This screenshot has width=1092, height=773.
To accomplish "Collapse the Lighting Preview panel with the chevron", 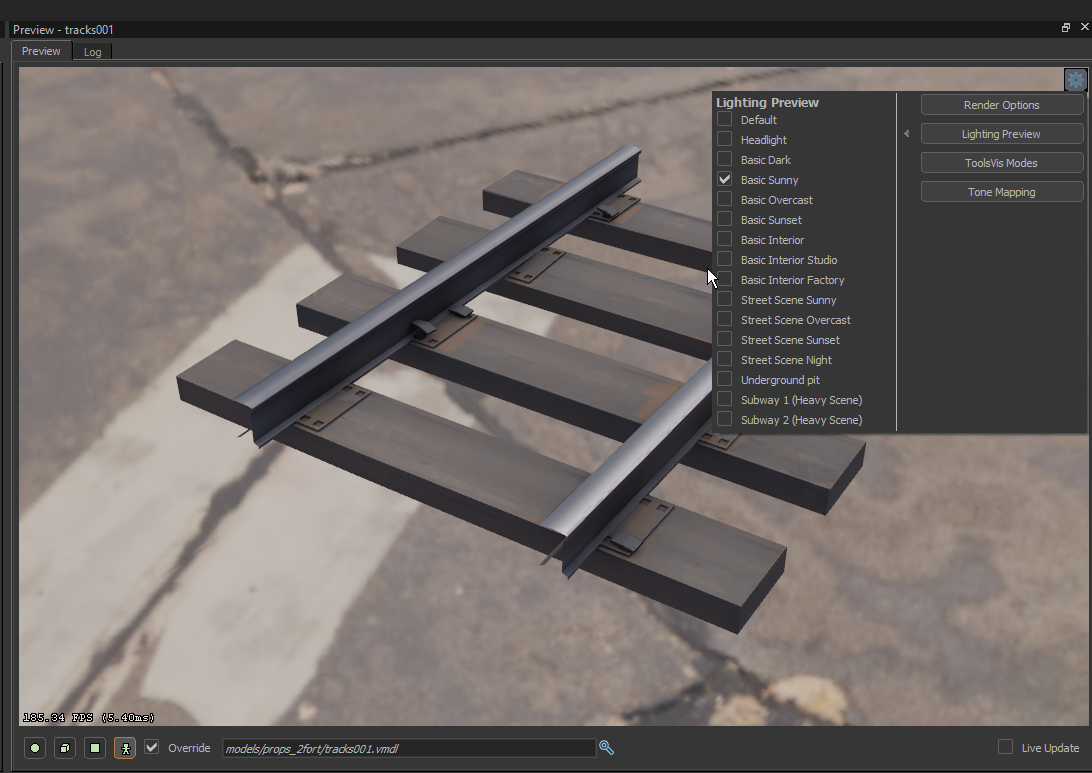I will [x=906, y=133].
